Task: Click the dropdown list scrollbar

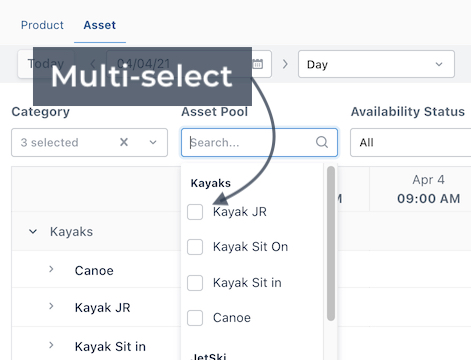Action: click(331, 243)
